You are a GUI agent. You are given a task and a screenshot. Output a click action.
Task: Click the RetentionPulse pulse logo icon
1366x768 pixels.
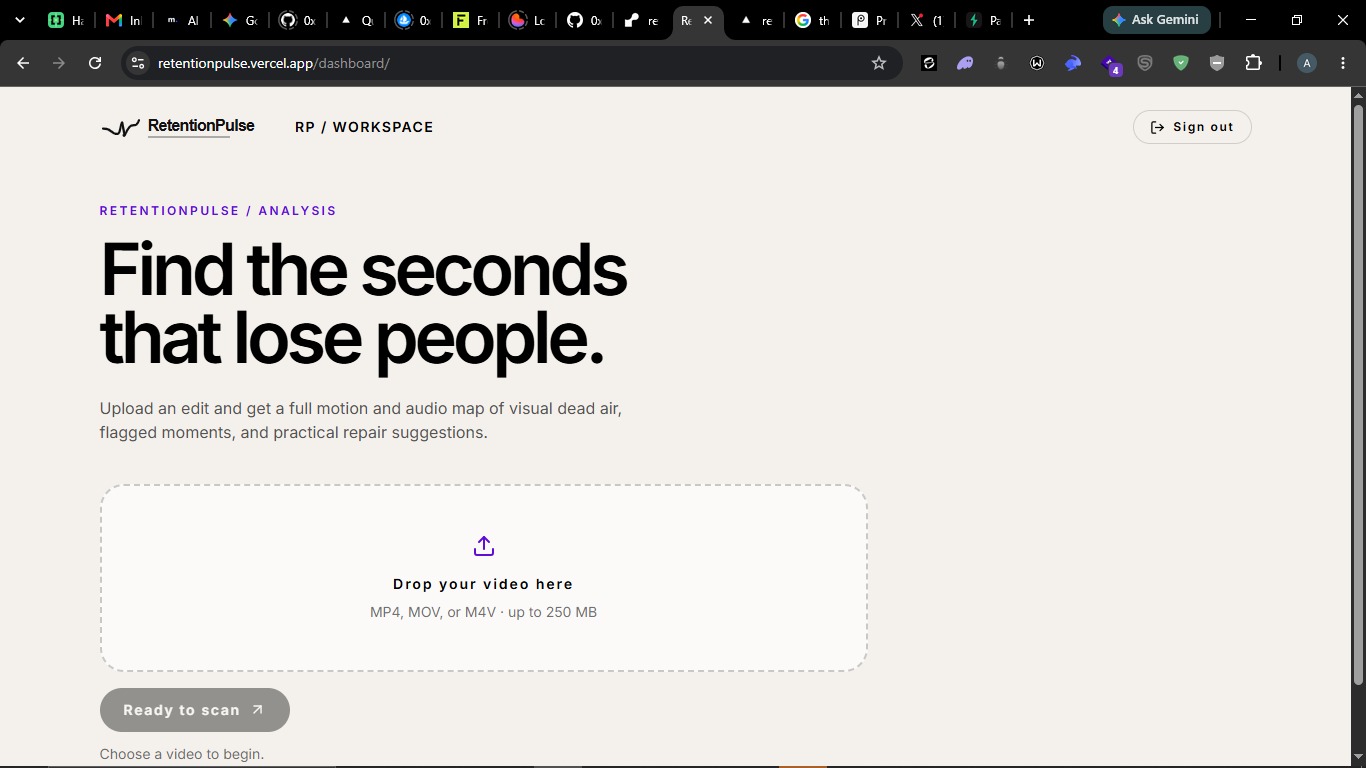[121, 128]
